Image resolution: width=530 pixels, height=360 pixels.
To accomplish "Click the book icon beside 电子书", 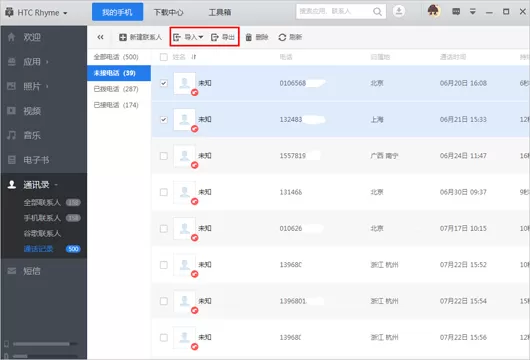I will point(11,160).
